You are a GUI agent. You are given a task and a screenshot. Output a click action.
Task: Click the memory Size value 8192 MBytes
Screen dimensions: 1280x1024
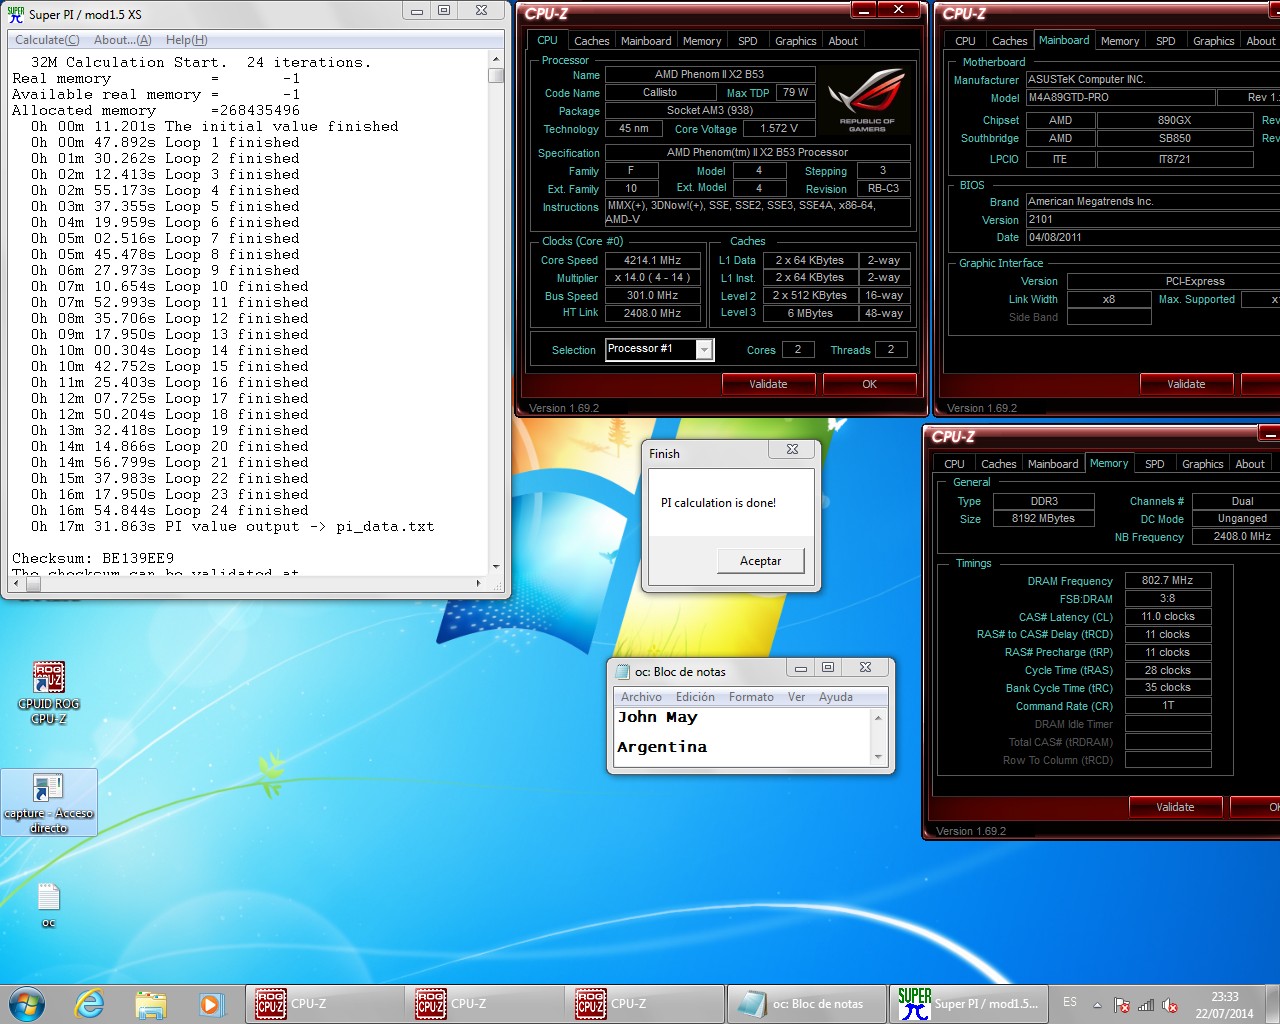point(1043,518)
